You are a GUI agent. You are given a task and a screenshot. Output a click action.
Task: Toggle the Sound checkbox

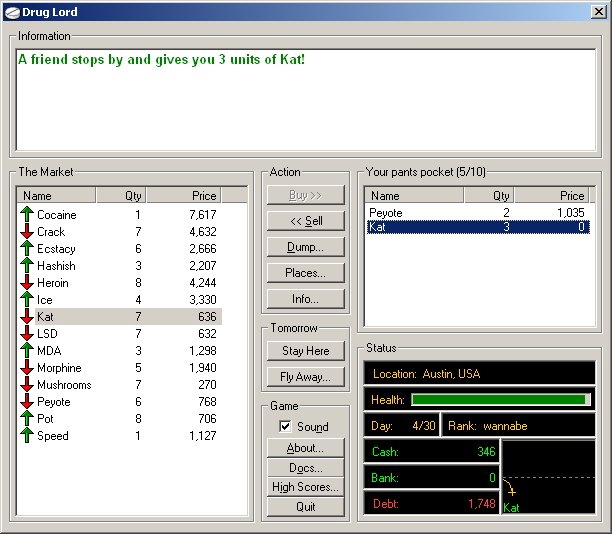pos(285,427)
